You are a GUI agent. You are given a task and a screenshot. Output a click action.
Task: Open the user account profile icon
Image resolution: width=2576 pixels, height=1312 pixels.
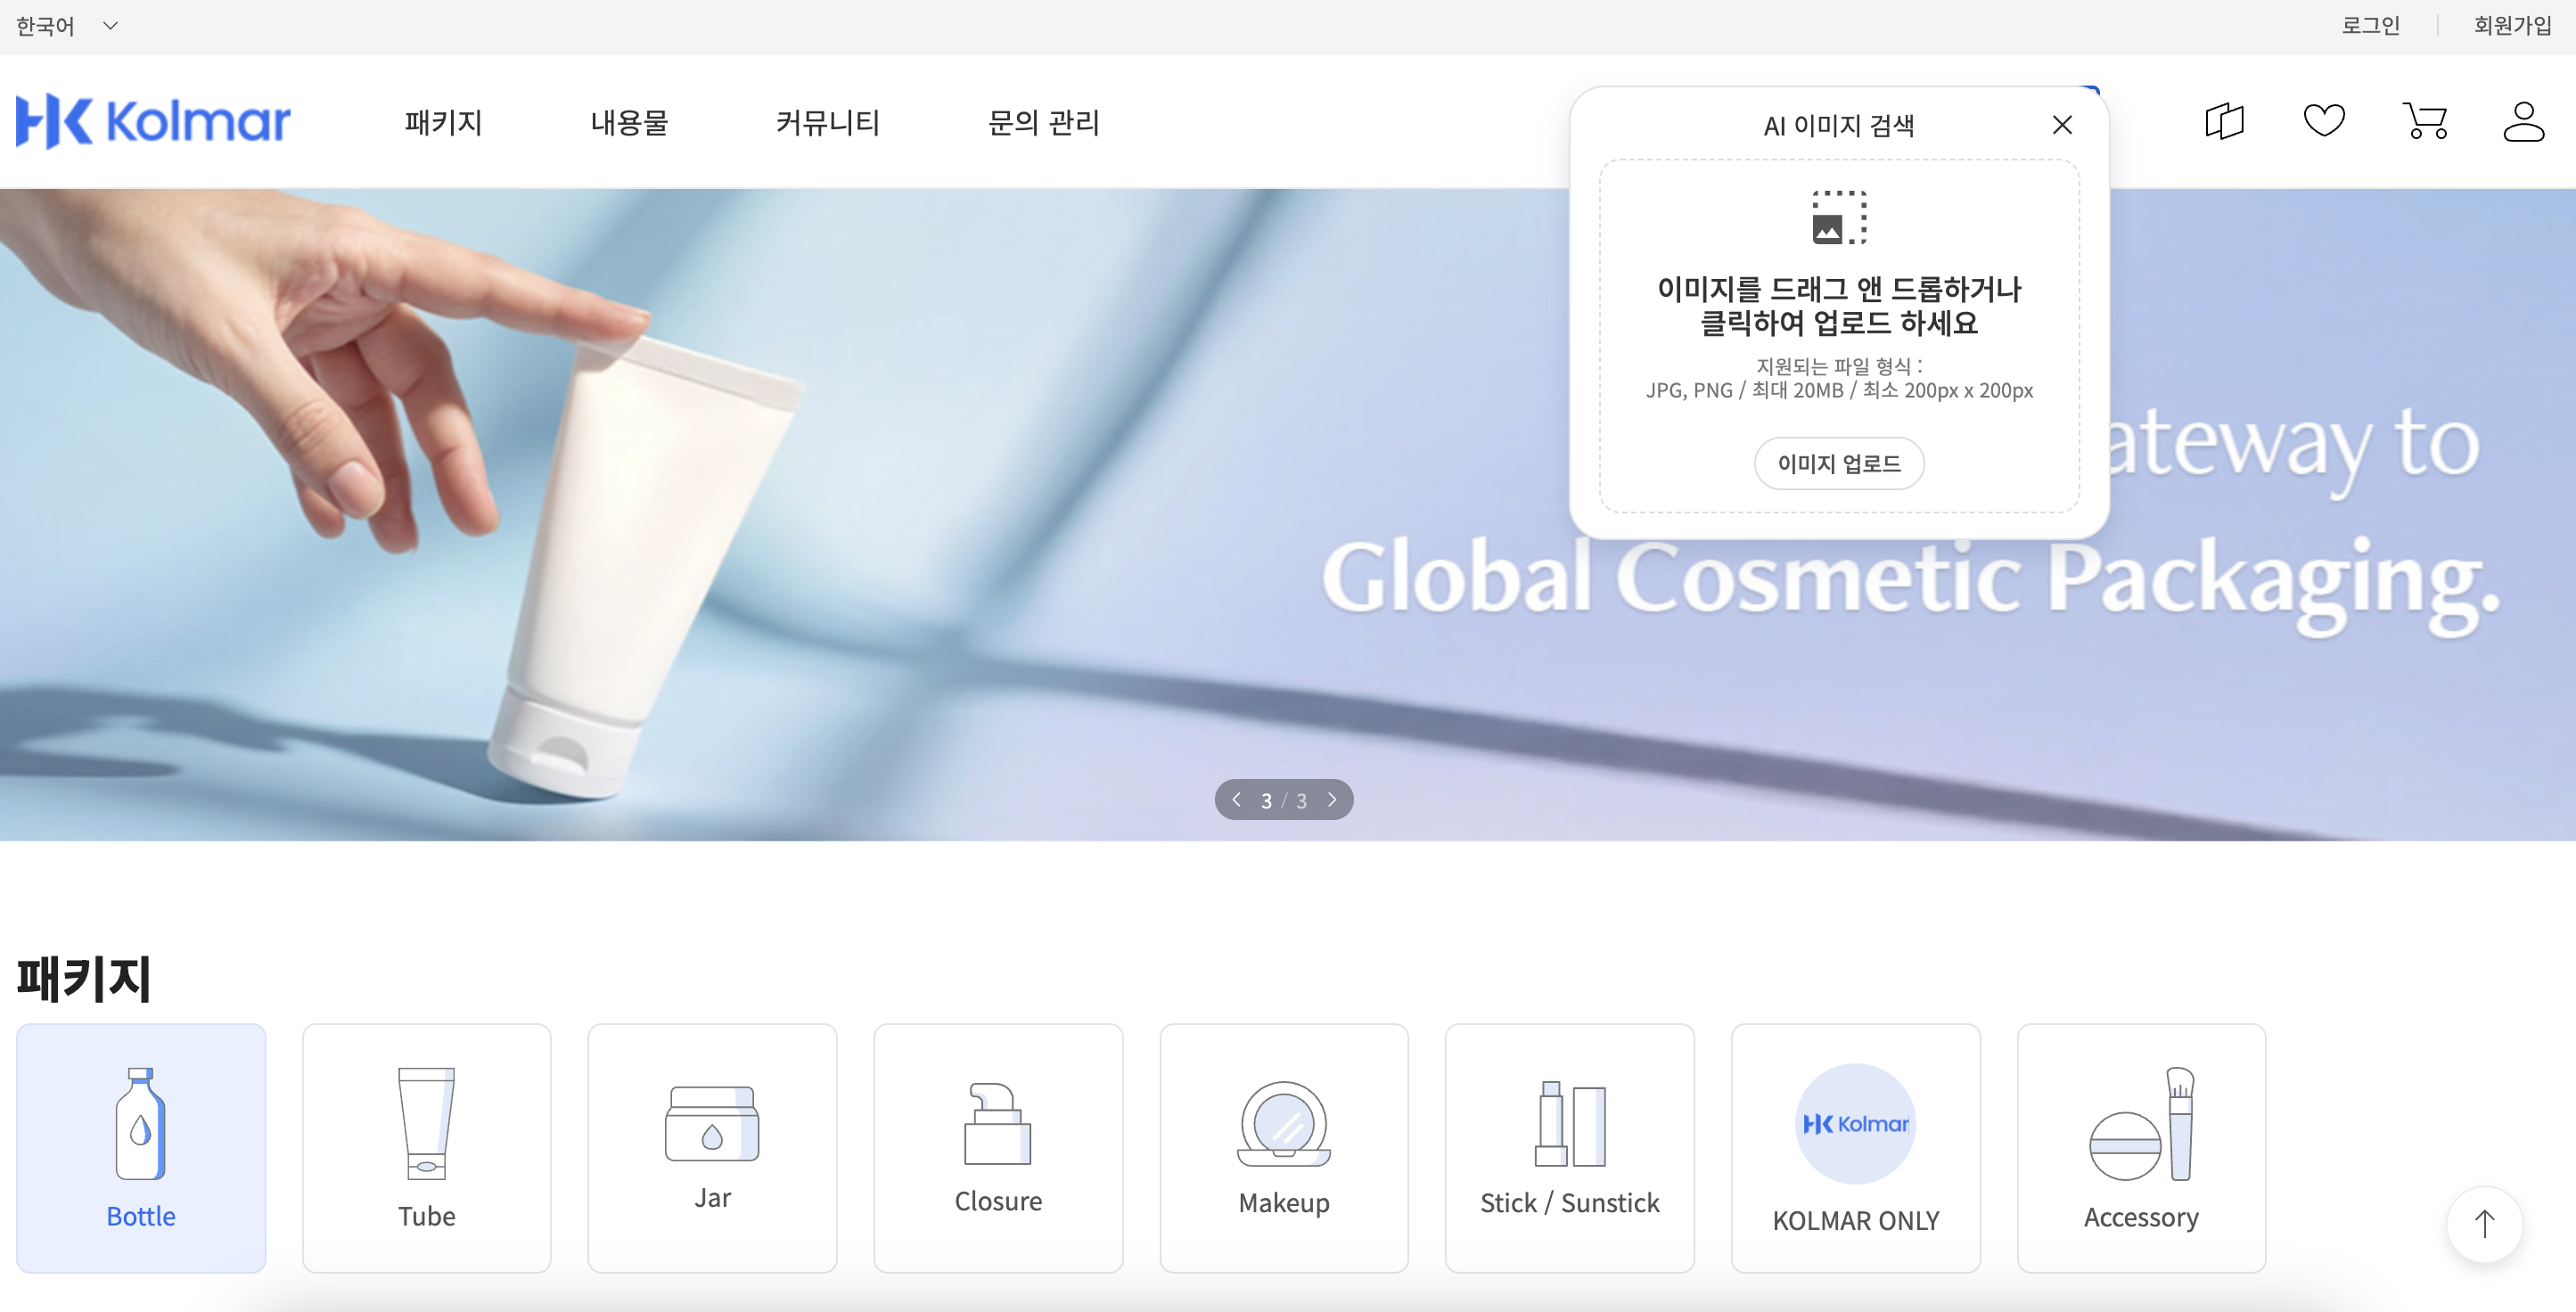point(2523,122)
